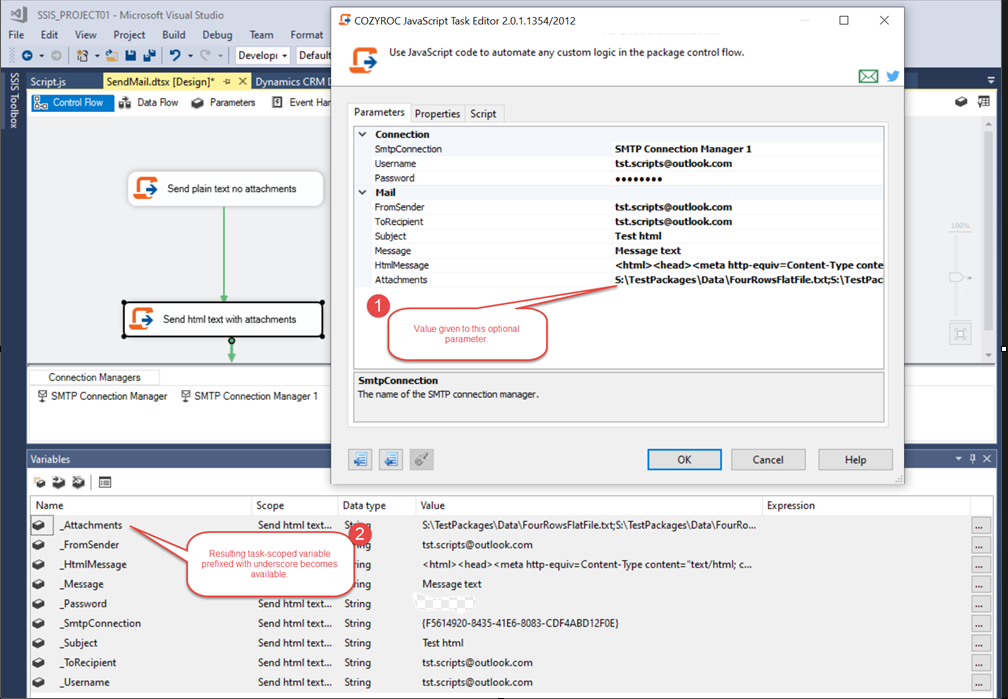Screen dimensions: 1008x699
Task: Switch to the Data Flow designer tab
Action: click(x=149, y=102)
